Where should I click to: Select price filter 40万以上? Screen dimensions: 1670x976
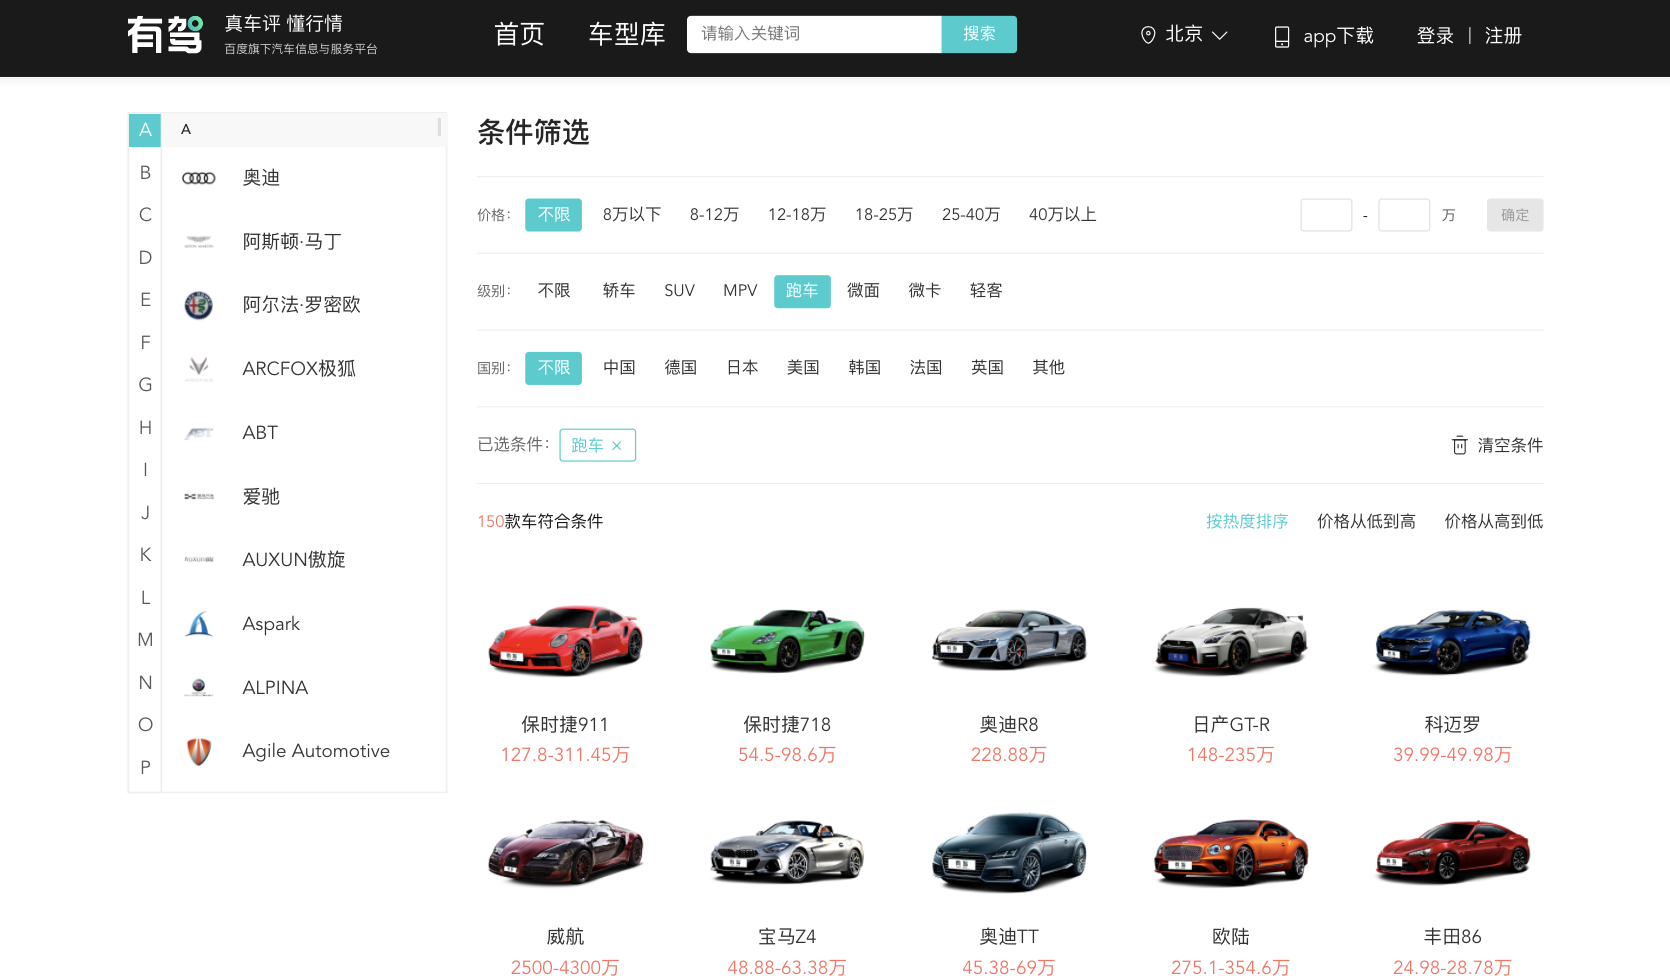[x=1063, y=215]
